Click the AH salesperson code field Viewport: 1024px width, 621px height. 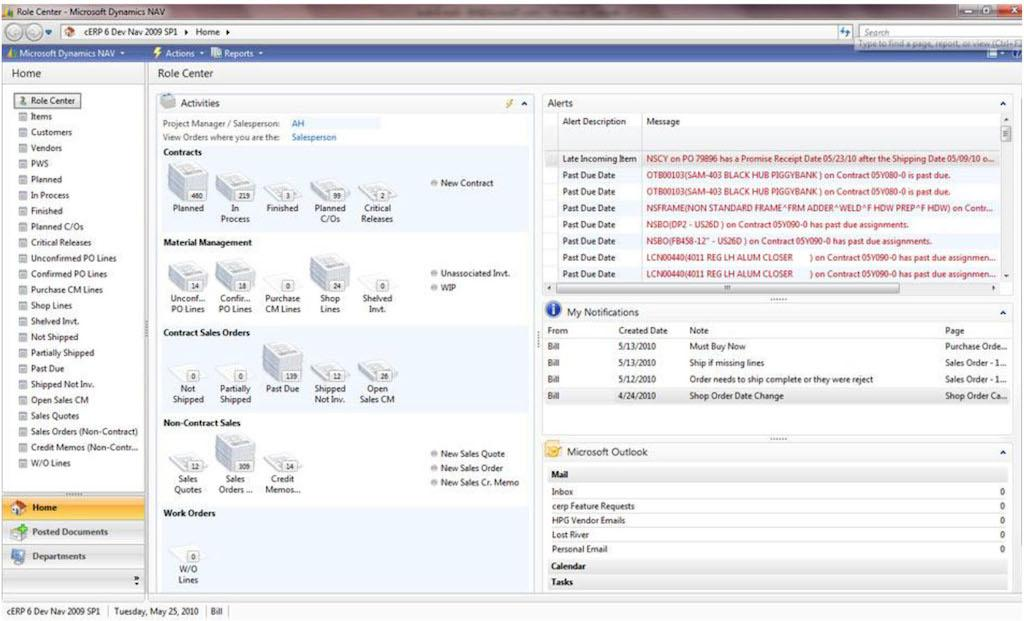point(334,123)
